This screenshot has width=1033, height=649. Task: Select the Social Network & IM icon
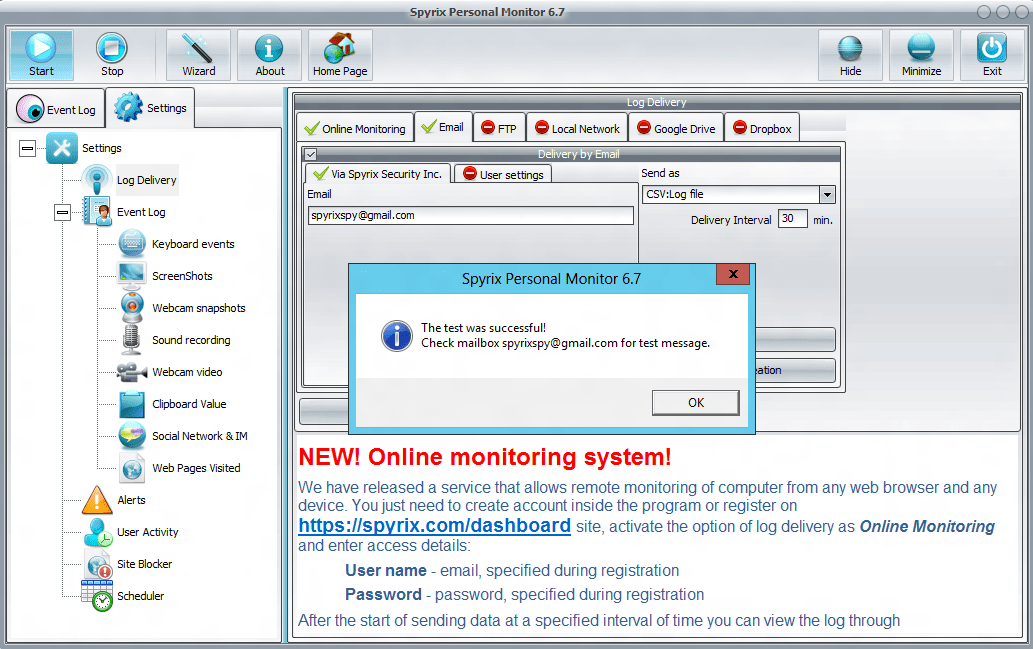coord(132,436)
